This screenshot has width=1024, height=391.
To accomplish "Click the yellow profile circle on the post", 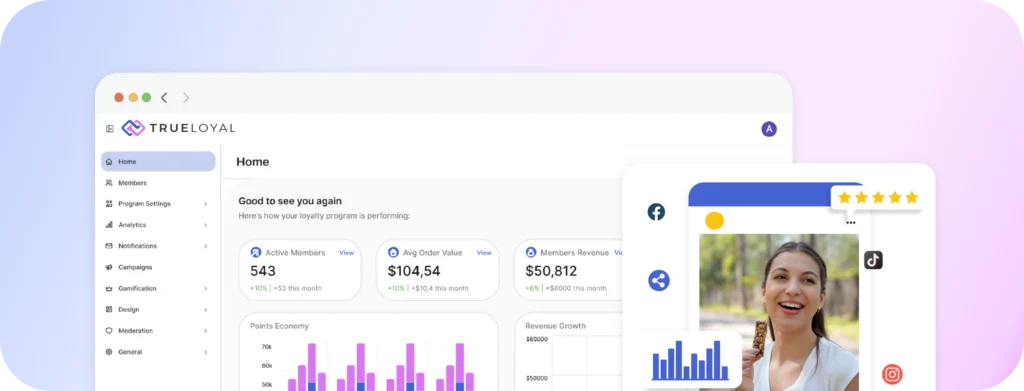I will 714,221.
